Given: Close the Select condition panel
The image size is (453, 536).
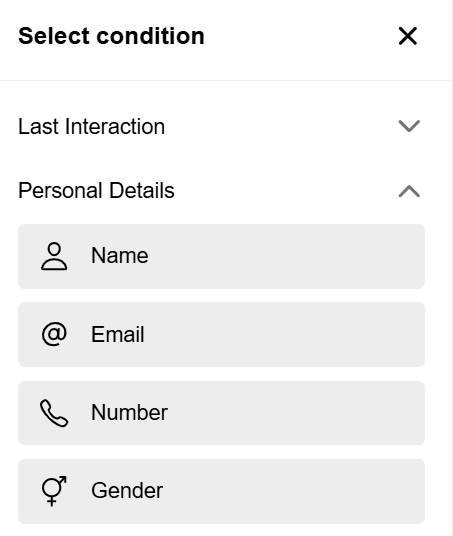Looking at the screenshot, I should (408, 36).
